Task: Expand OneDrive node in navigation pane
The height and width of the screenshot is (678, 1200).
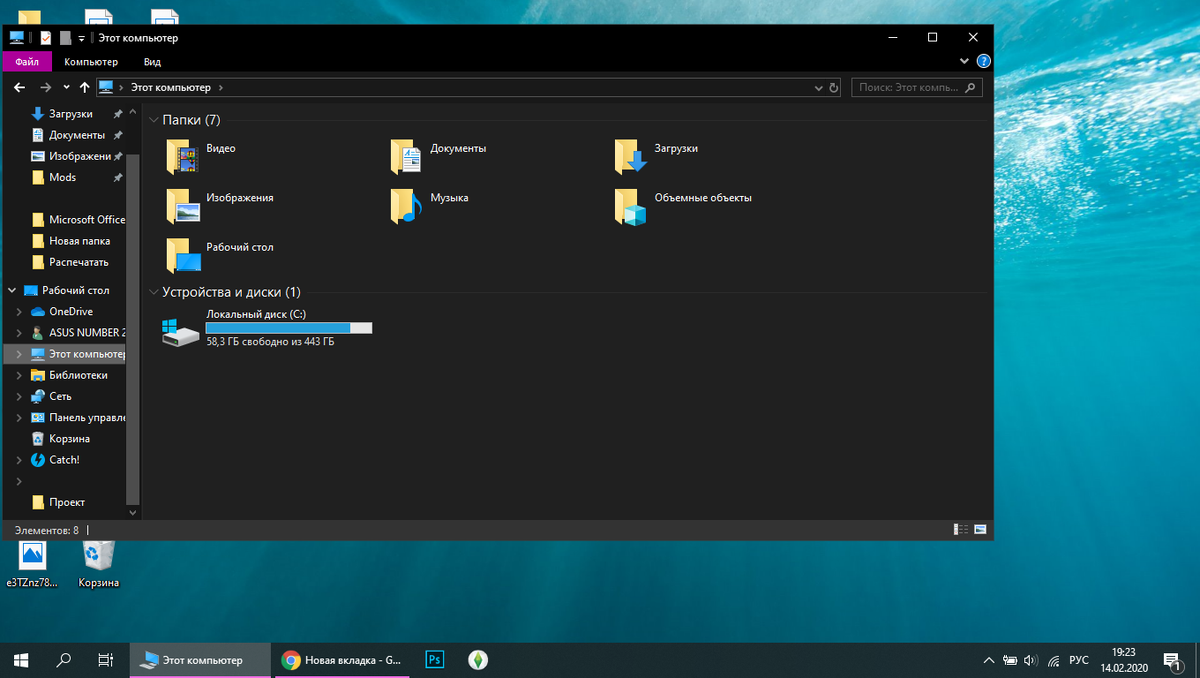Action: 19,312
